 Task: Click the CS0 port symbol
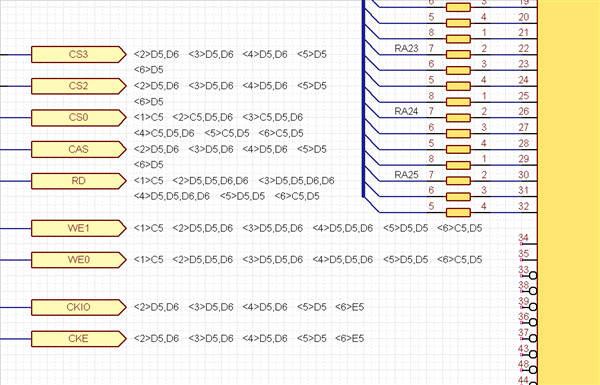click(78, 117)
